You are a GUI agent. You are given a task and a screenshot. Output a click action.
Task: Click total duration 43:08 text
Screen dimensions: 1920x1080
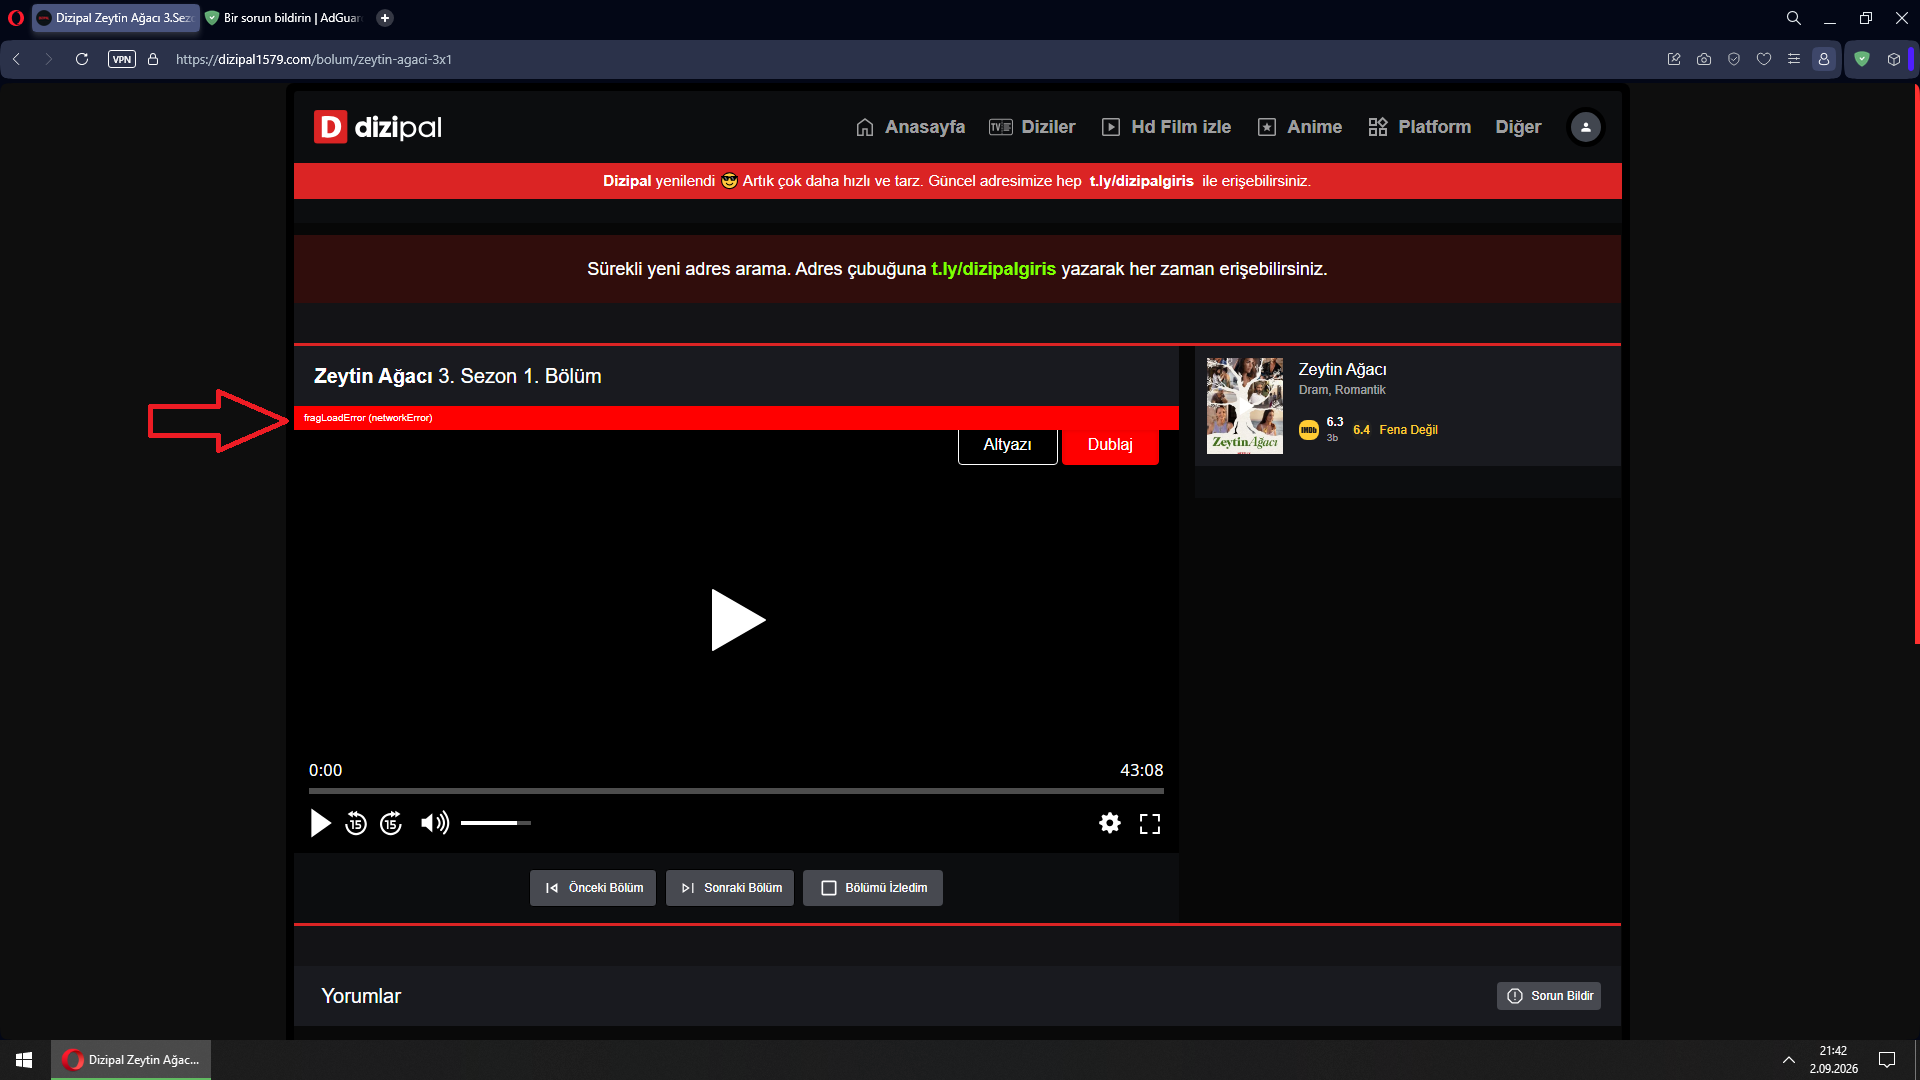click(x=1141, y=770)
